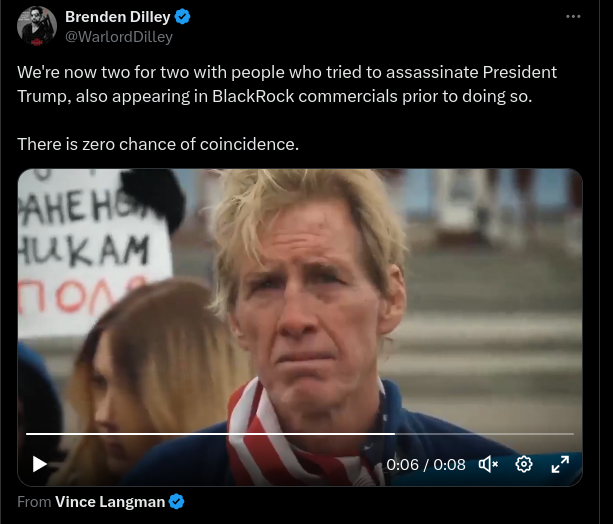613x524 pixels.
Task: Open the three-dot more options menu
Action: tap(573, 16)
